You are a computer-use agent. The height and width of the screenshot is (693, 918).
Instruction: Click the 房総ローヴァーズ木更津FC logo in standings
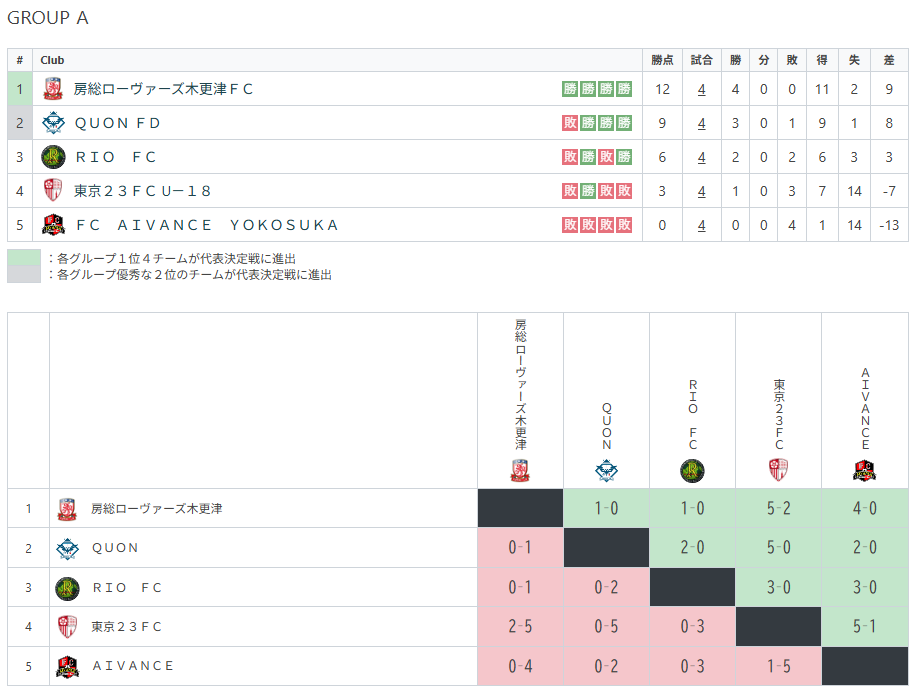53,89
